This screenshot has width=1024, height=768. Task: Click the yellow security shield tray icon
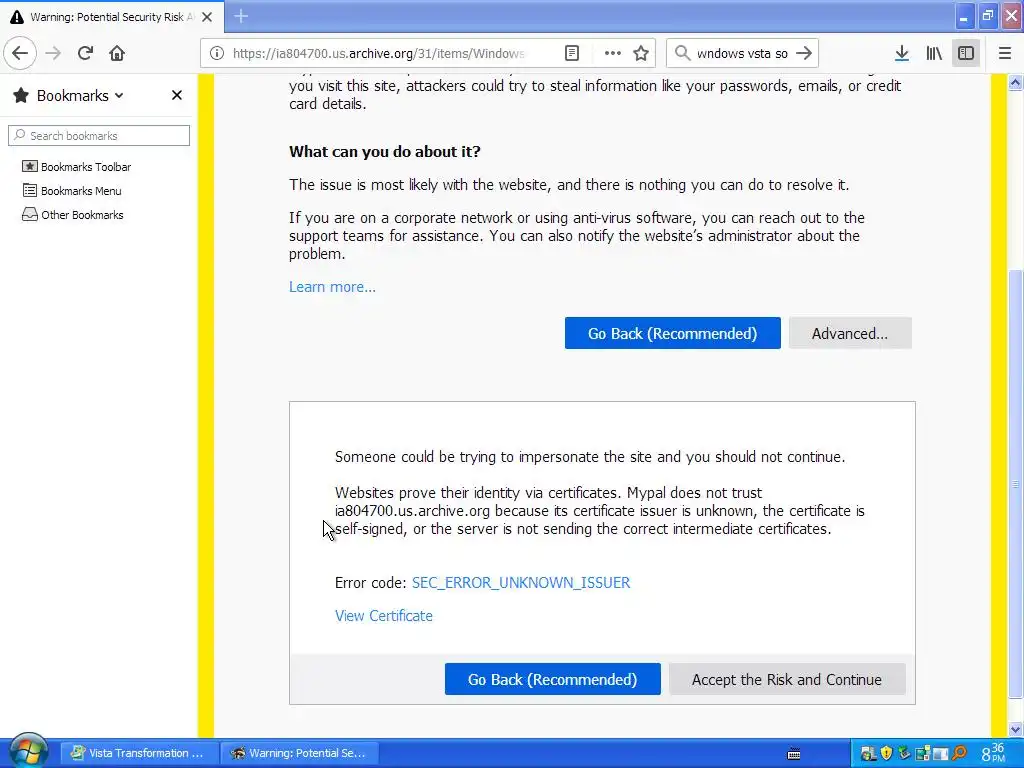886,753
